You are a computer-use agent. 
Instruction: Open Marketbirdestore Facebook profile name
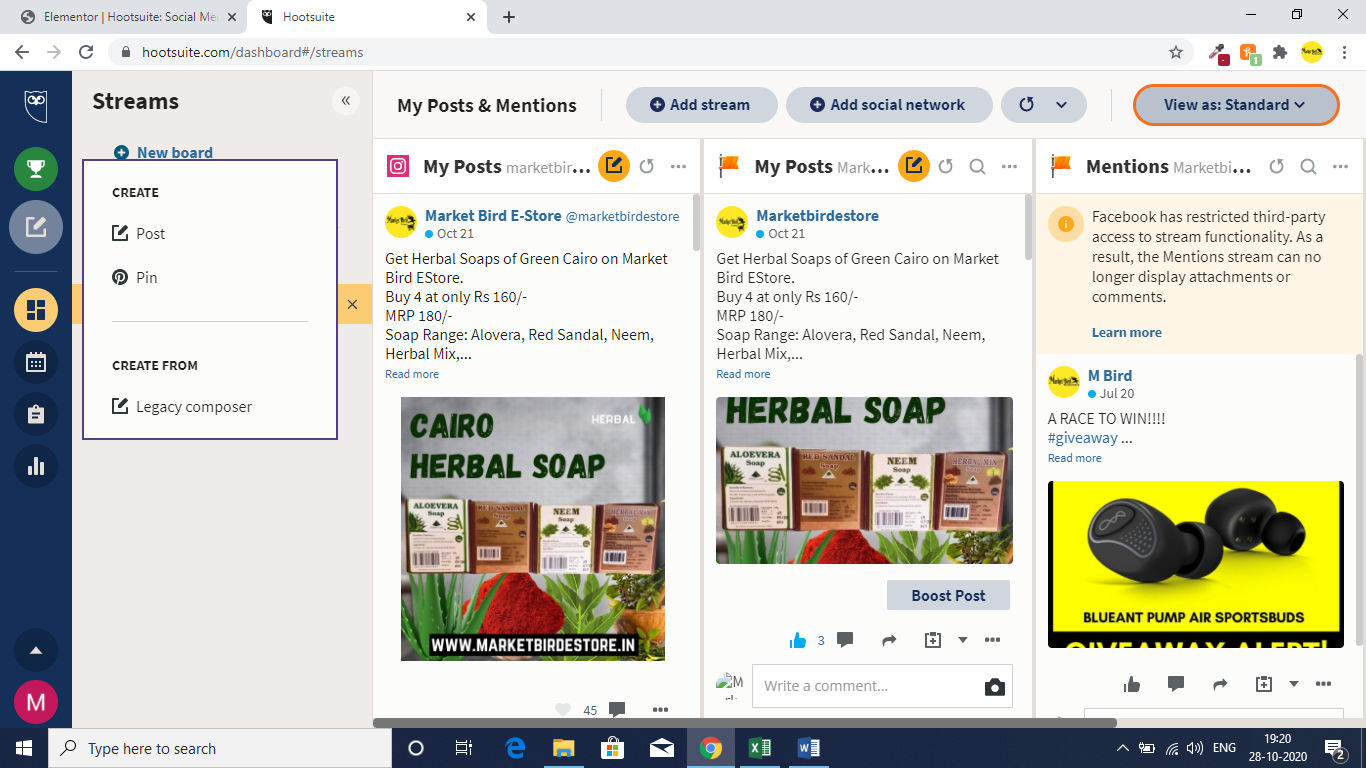pos(817,215)
